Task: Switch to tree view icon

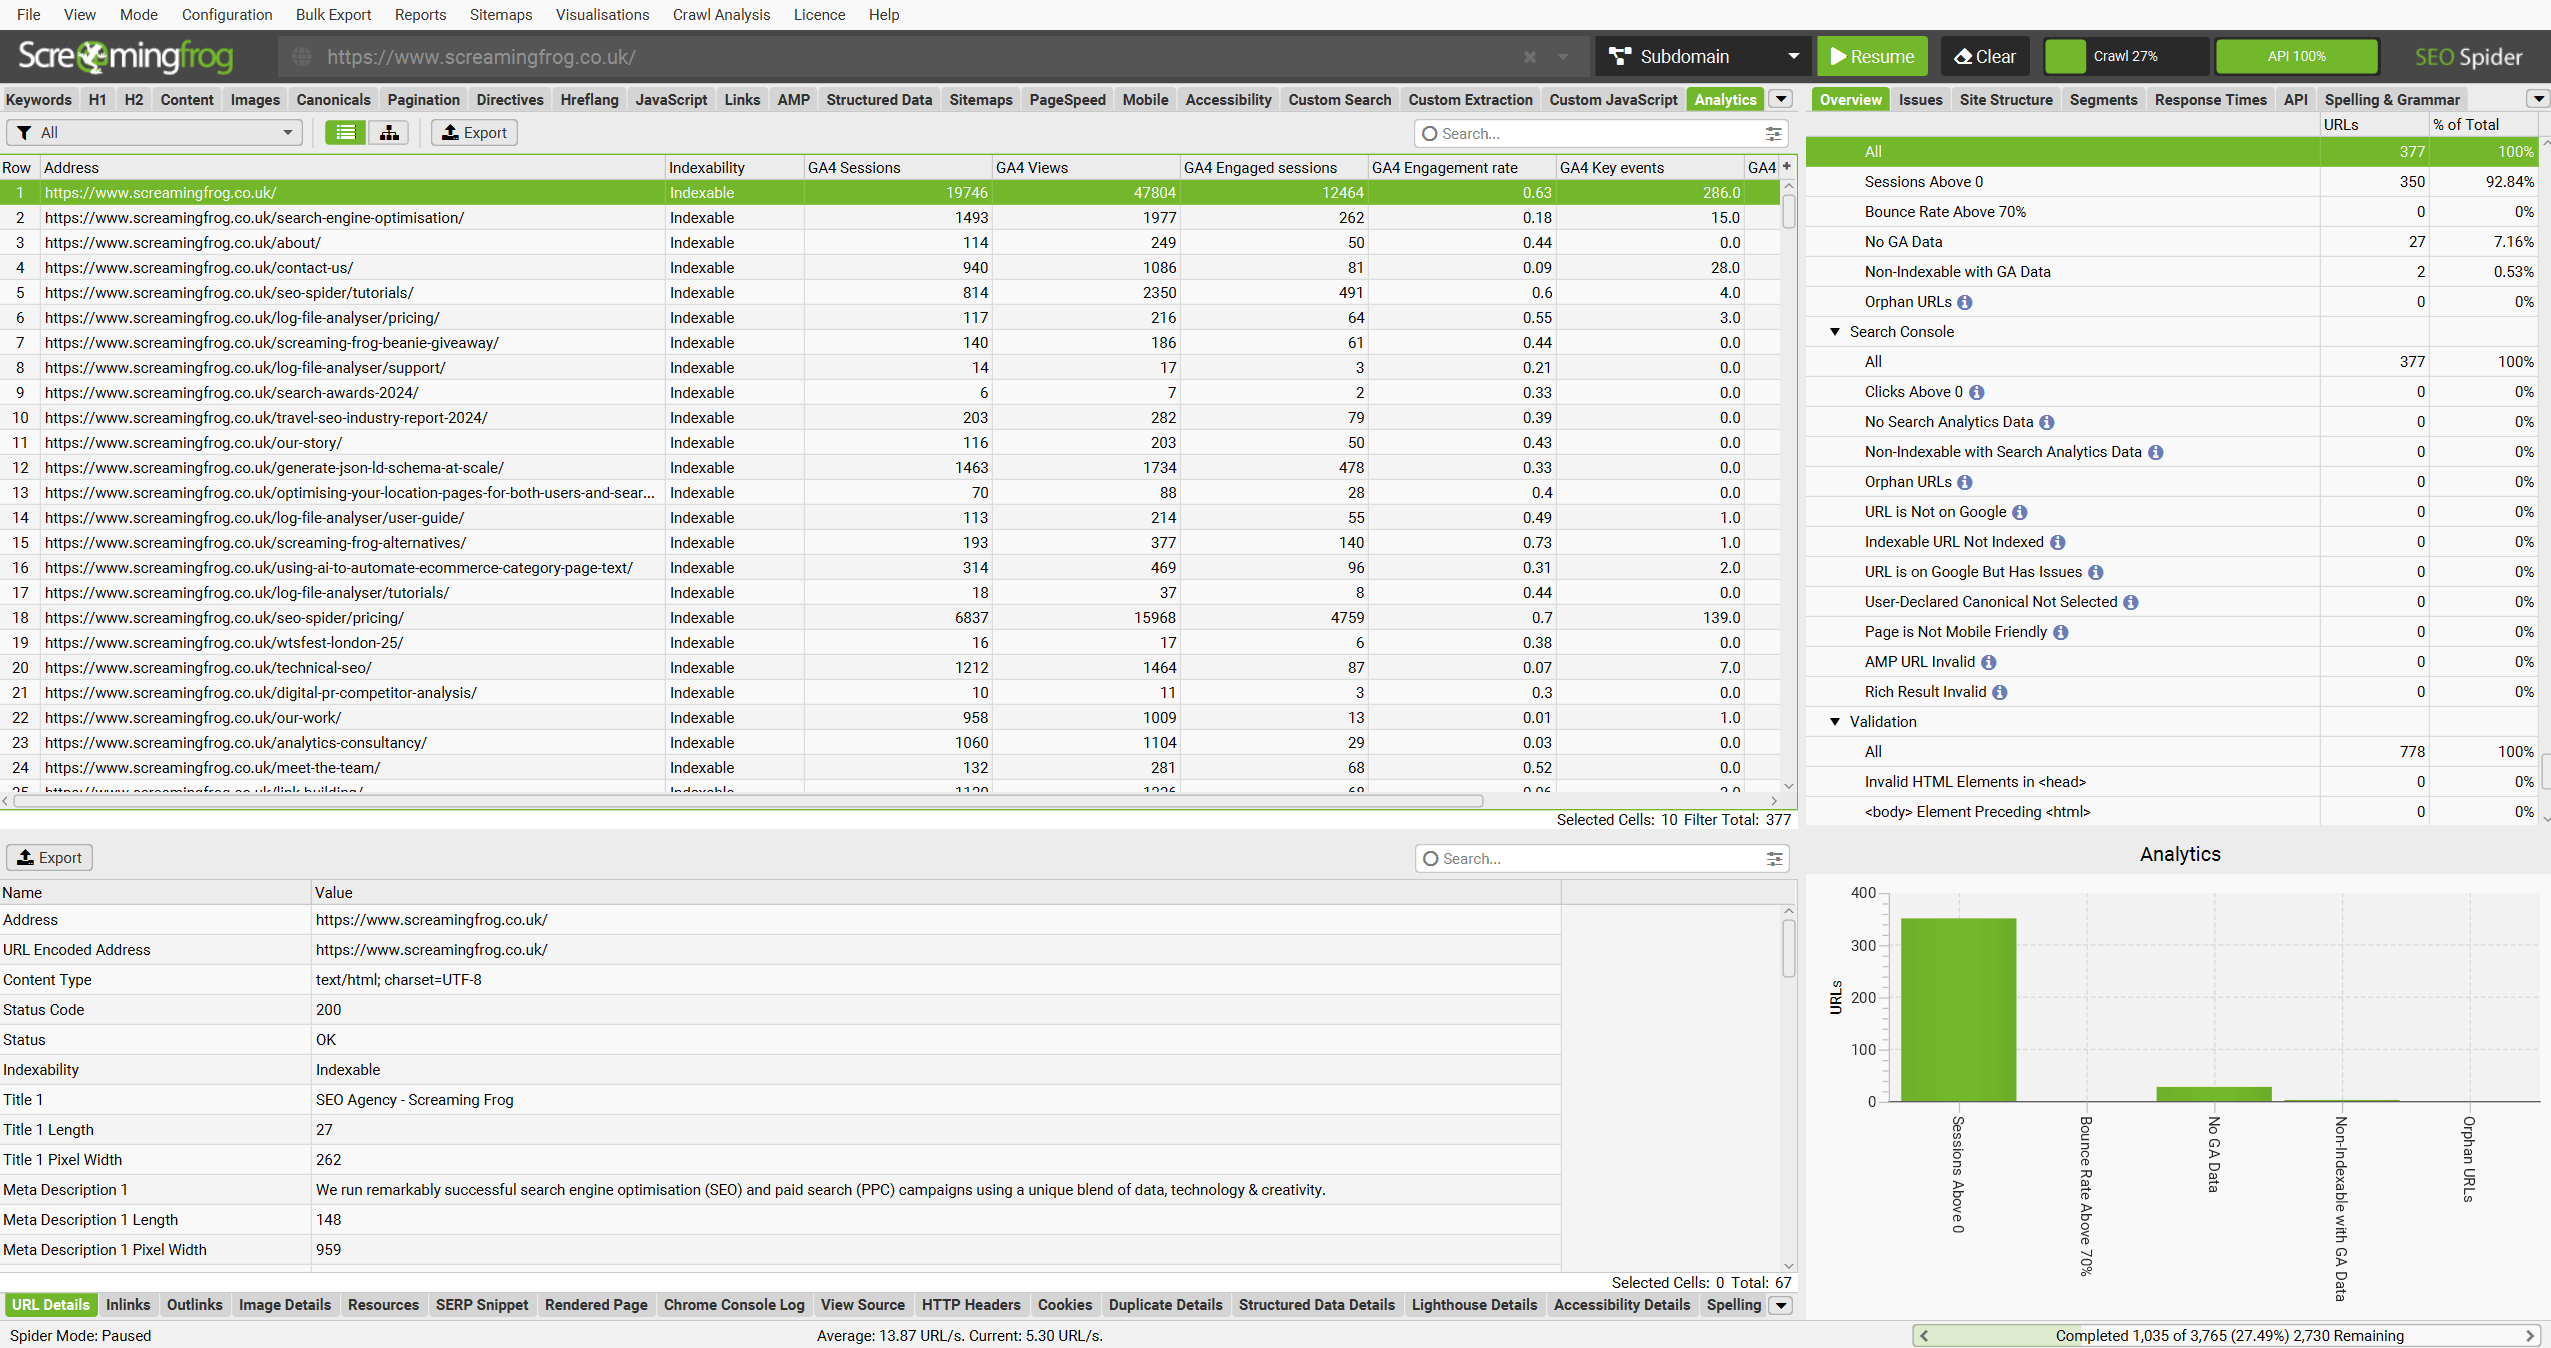Action: 389,132
